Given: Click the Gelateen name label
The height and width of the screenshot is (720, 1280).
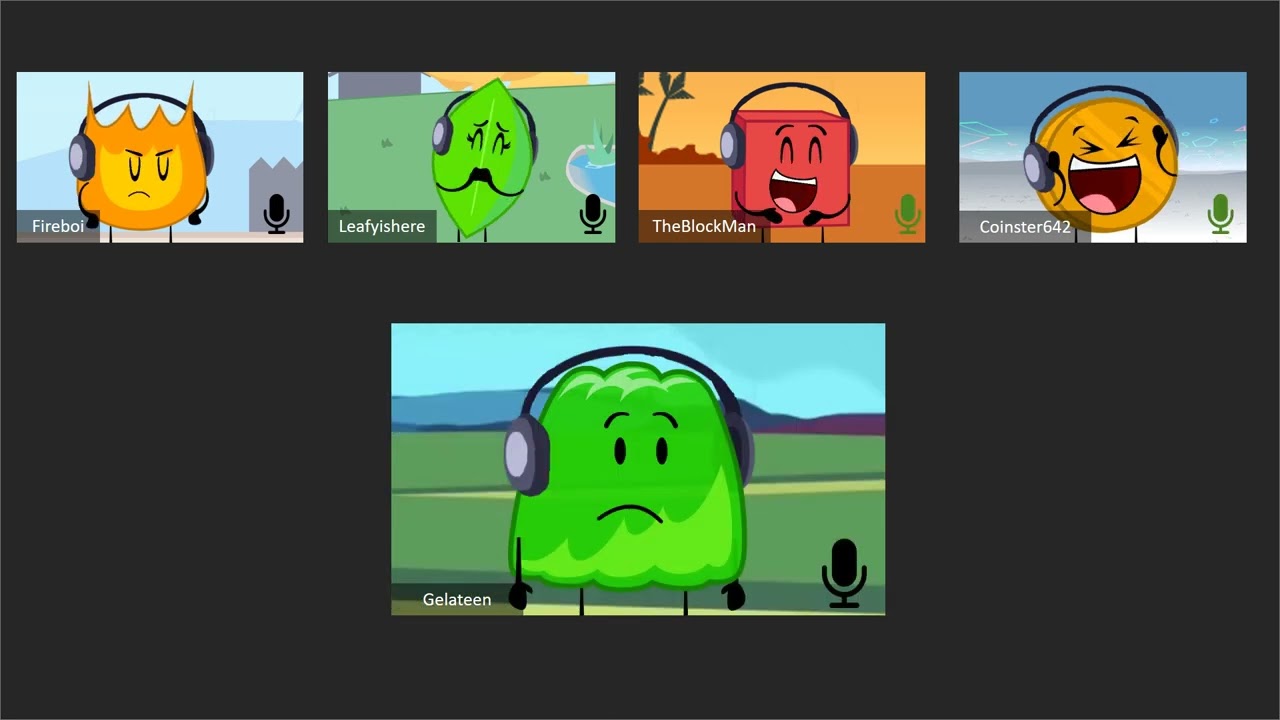Looking at the screenshot, I should (x=457, y=599).
